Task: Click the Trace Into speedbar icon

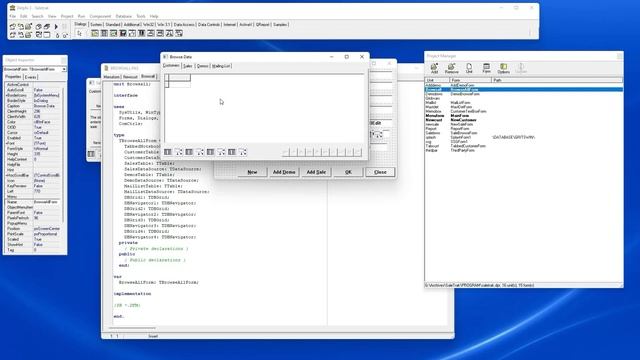Action: click(57, 35)
